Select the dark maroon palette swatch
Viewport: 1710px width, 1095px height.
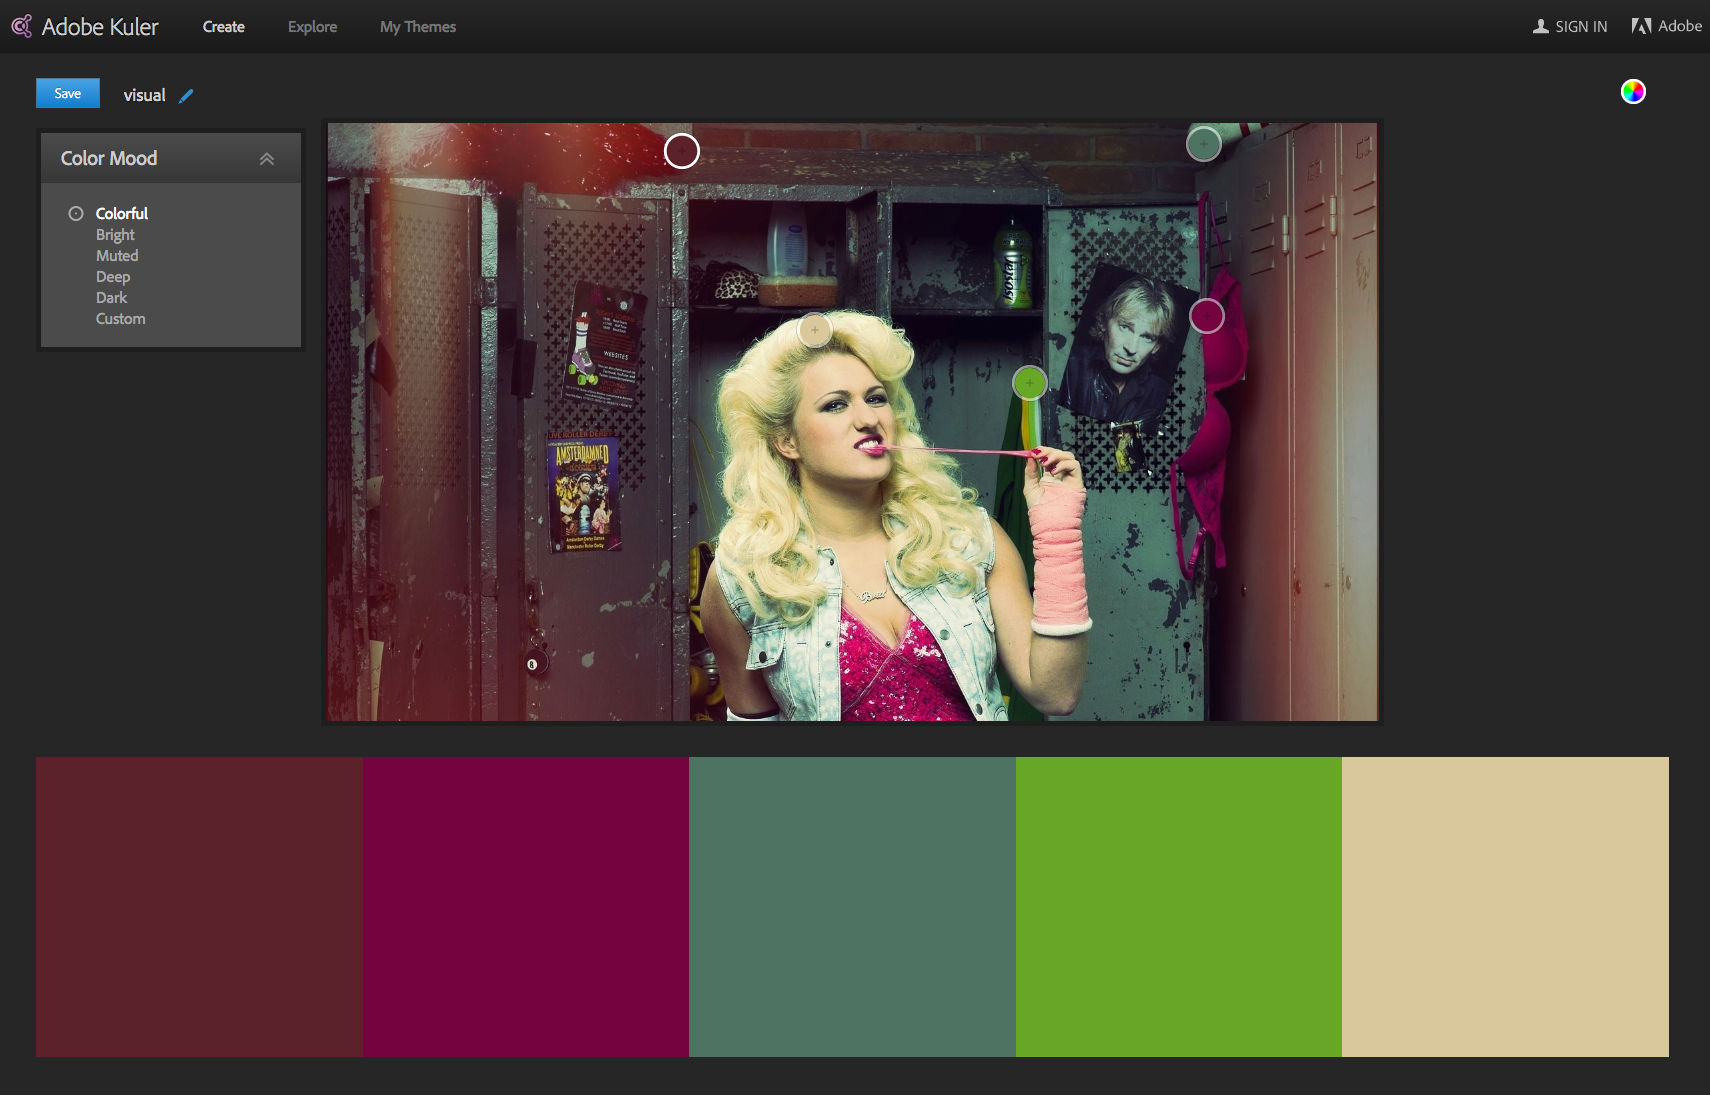pyautogui.click(x=199, y=906)
